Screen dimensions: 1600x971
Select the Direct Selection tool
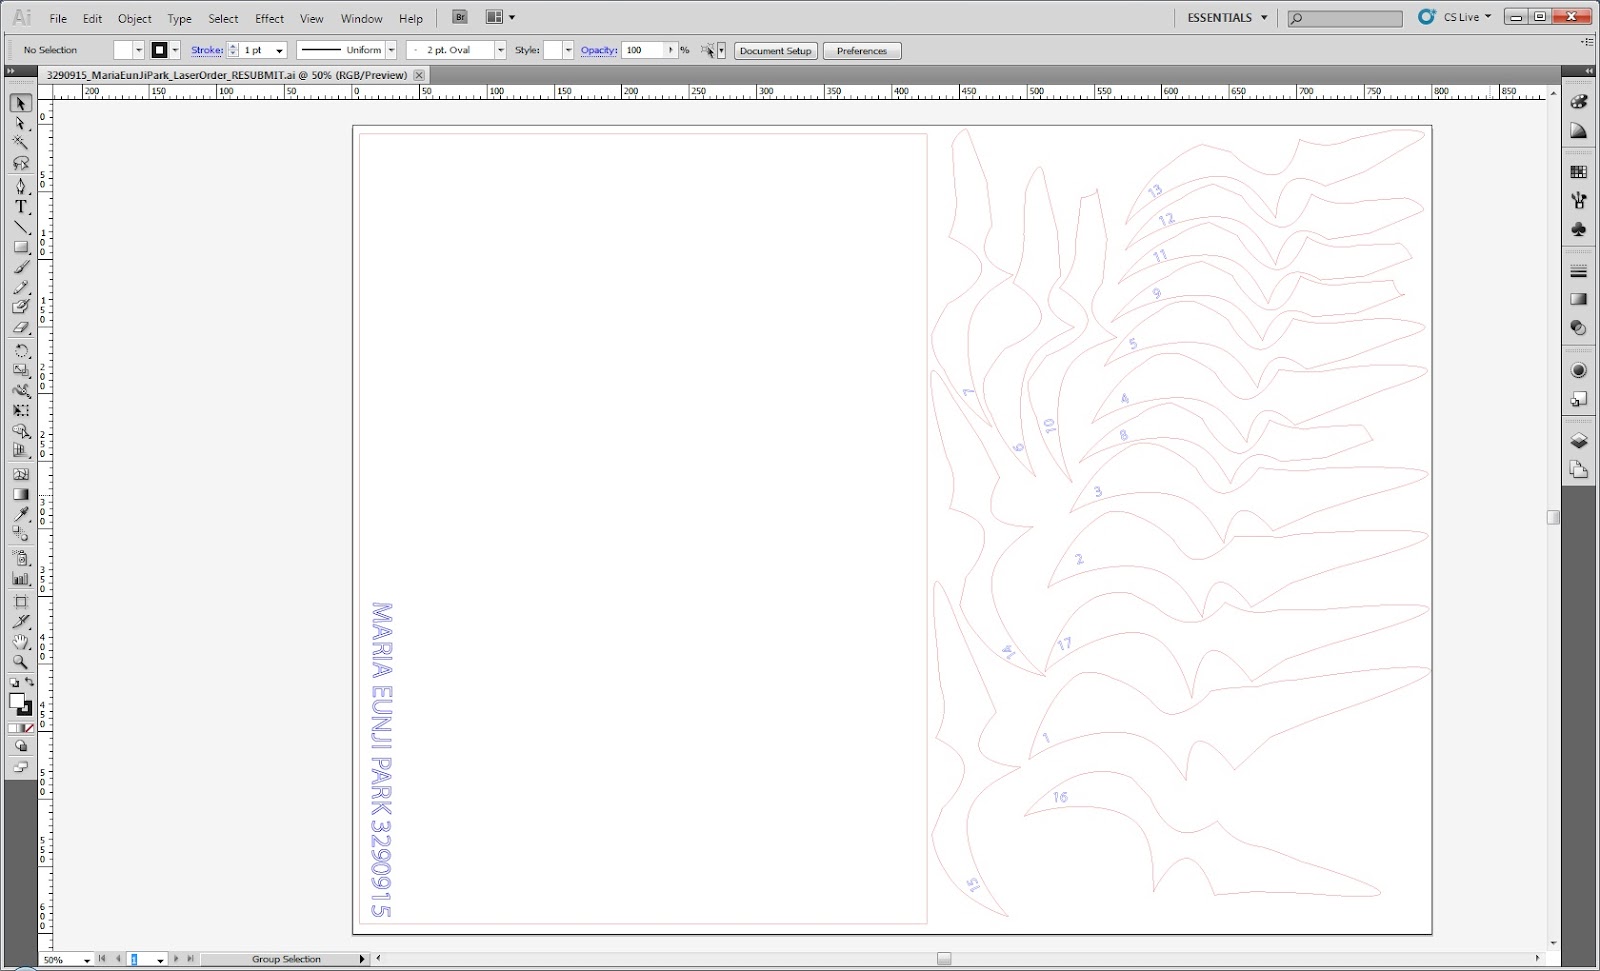tap(20, 124)
